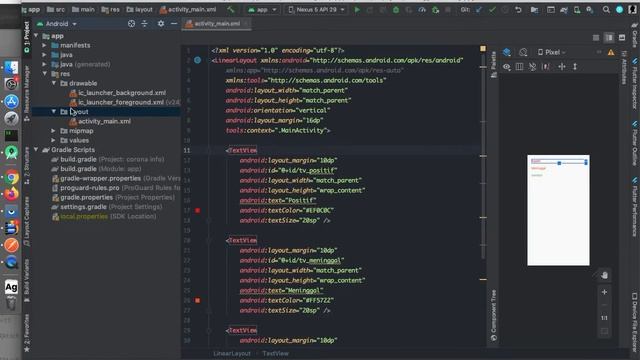Hide the Project panel with minus icon

click(x=174, y=24)
